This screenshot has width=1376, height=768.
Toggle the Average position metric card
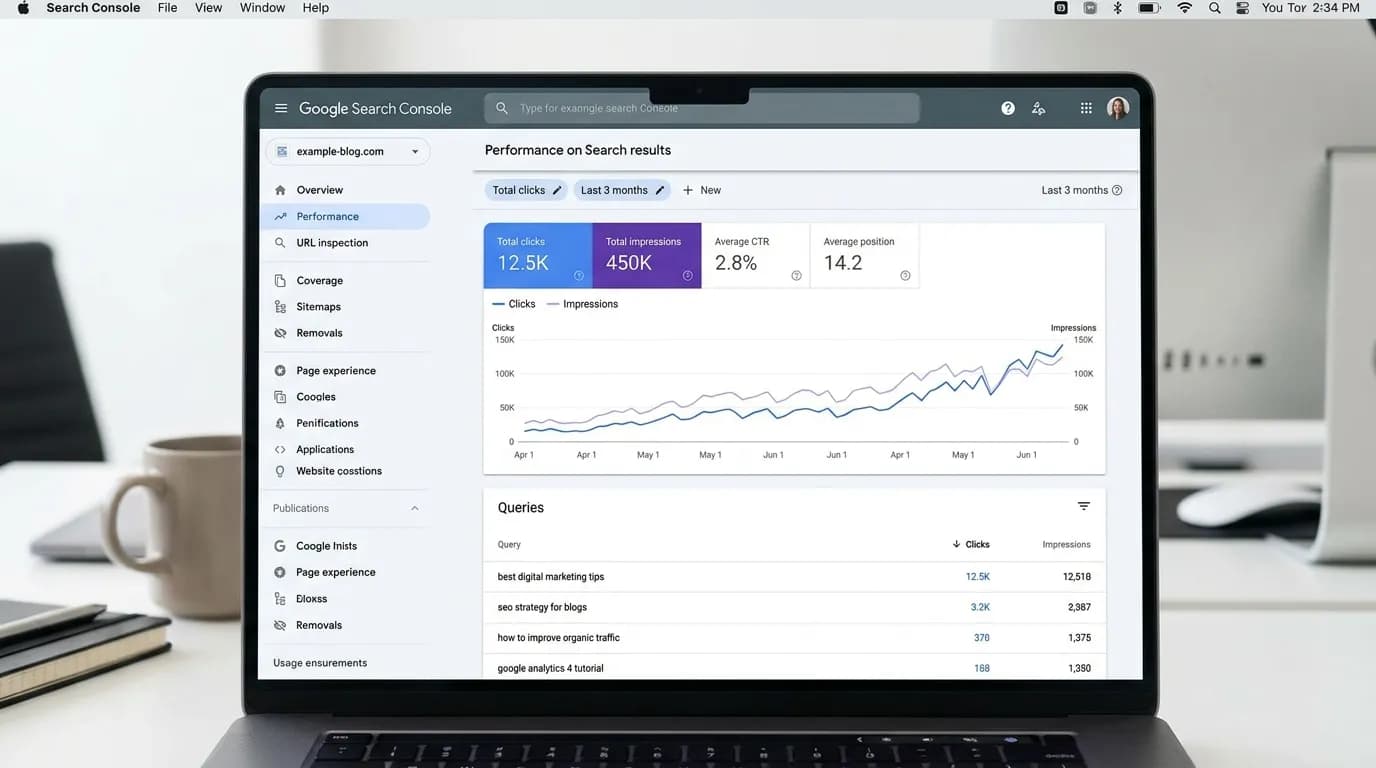click(865, 255)
